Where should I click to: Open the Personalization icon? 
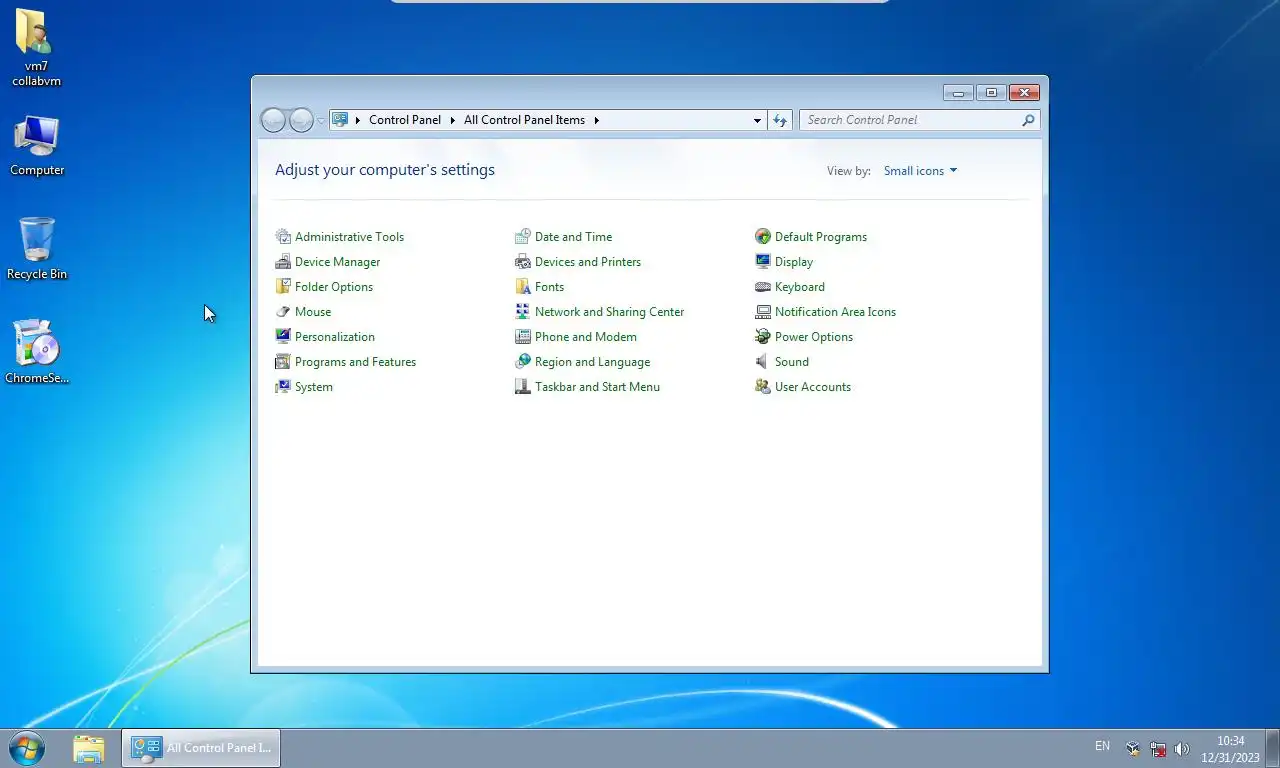283,337
